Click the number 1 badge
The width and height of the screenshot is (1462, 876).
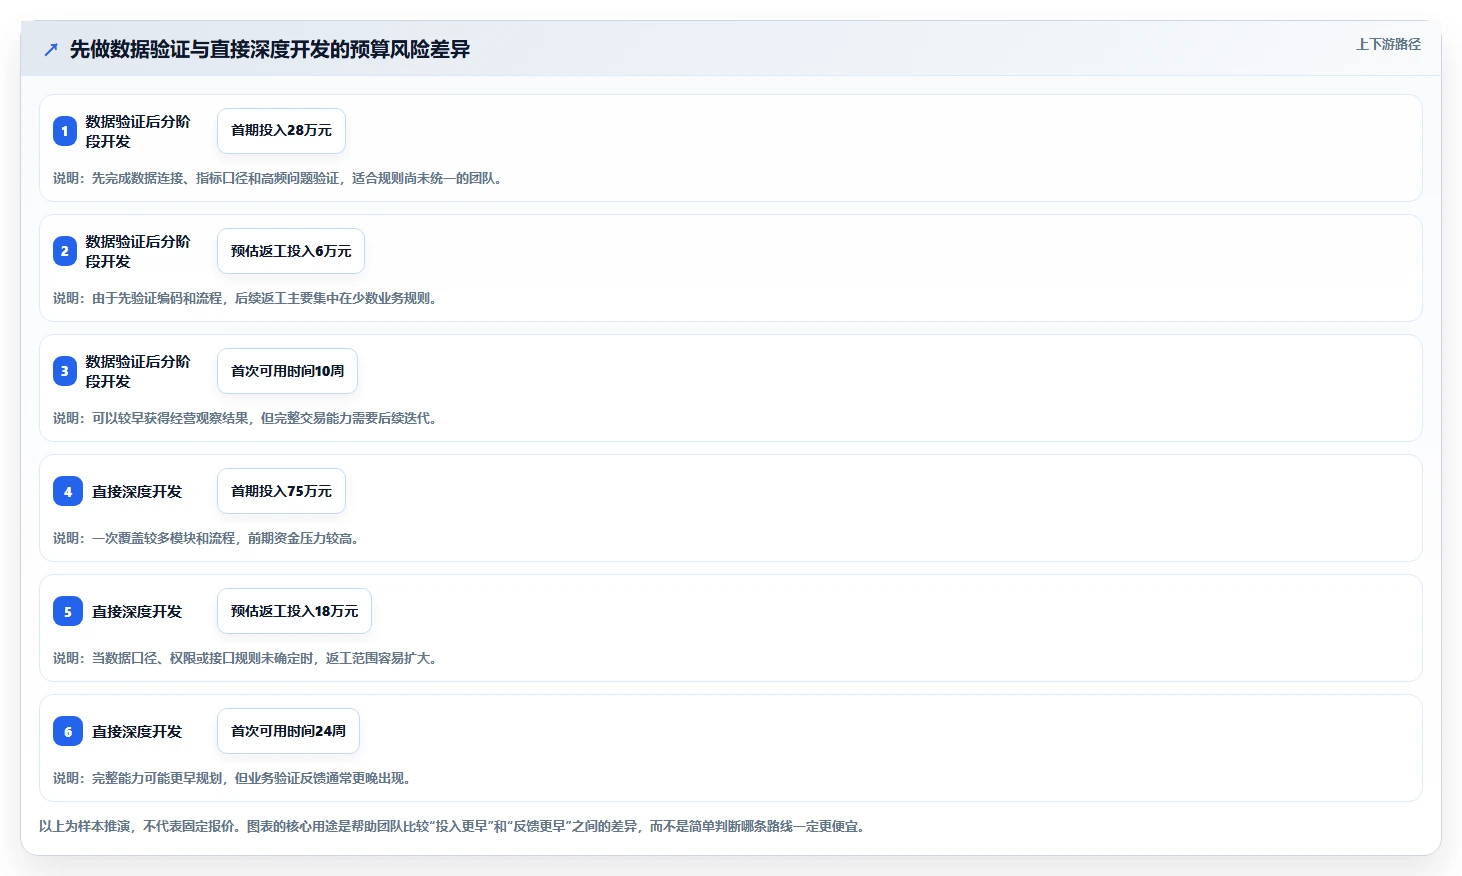point(65,131)
